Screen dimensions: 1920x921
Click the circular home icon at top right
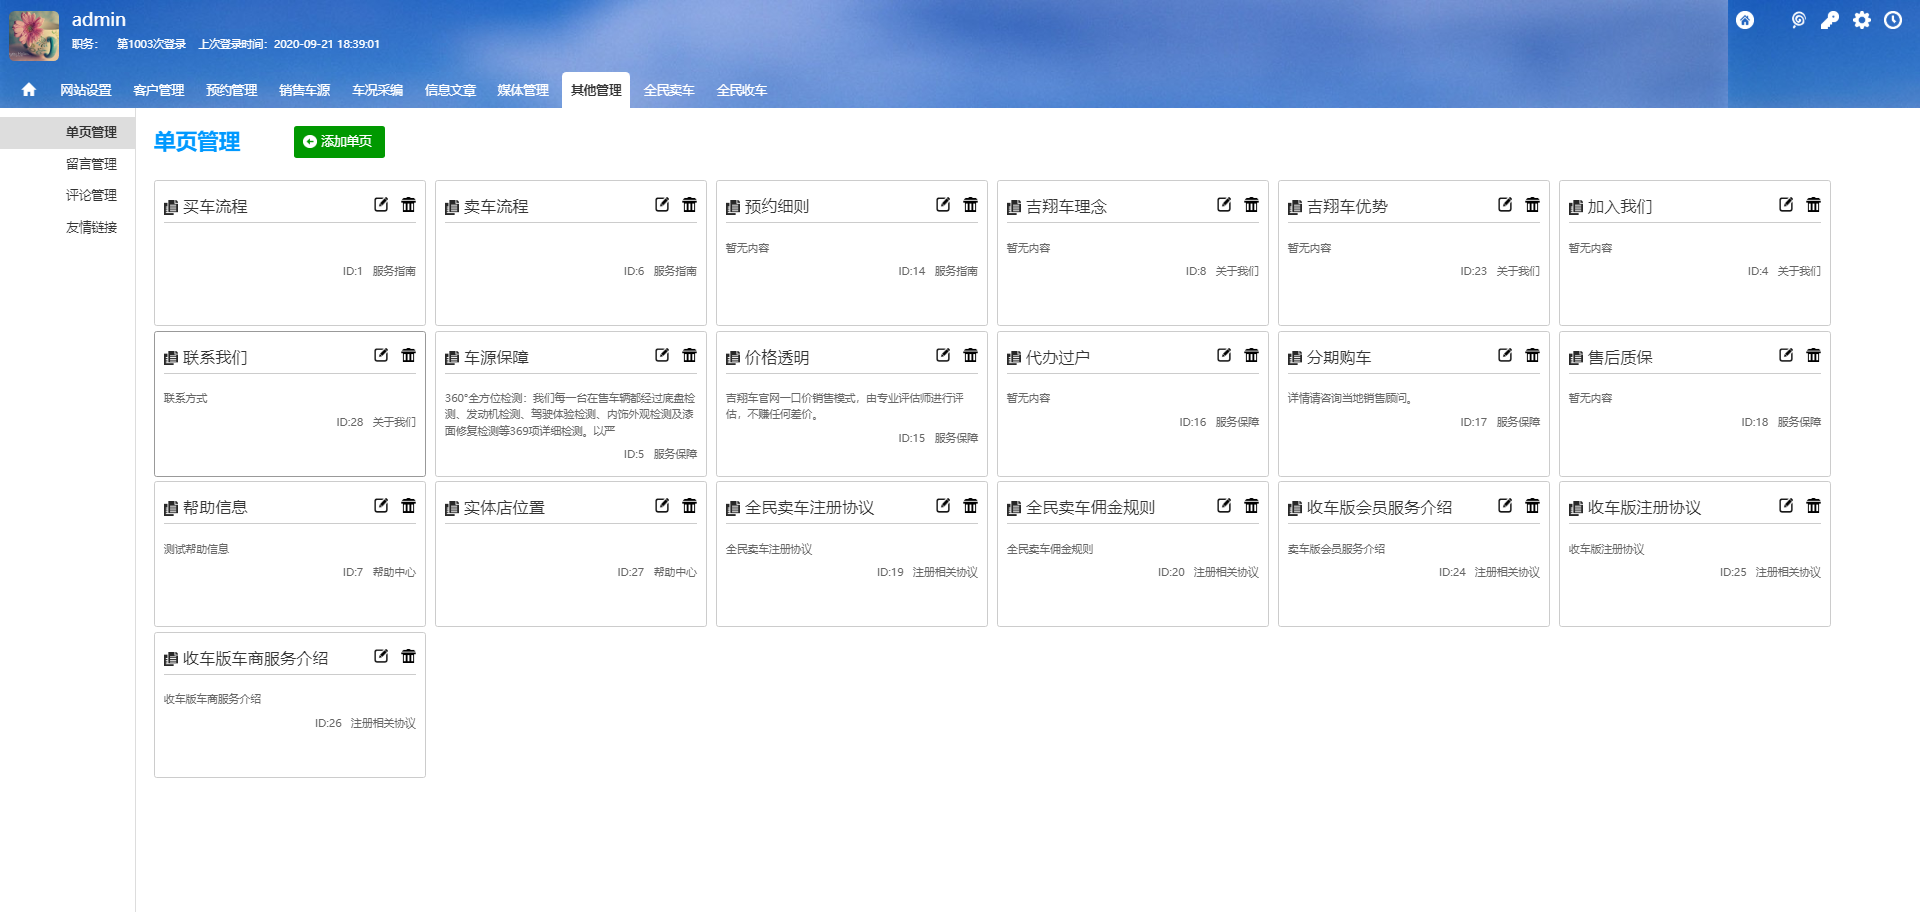(x=1745, y=20)
